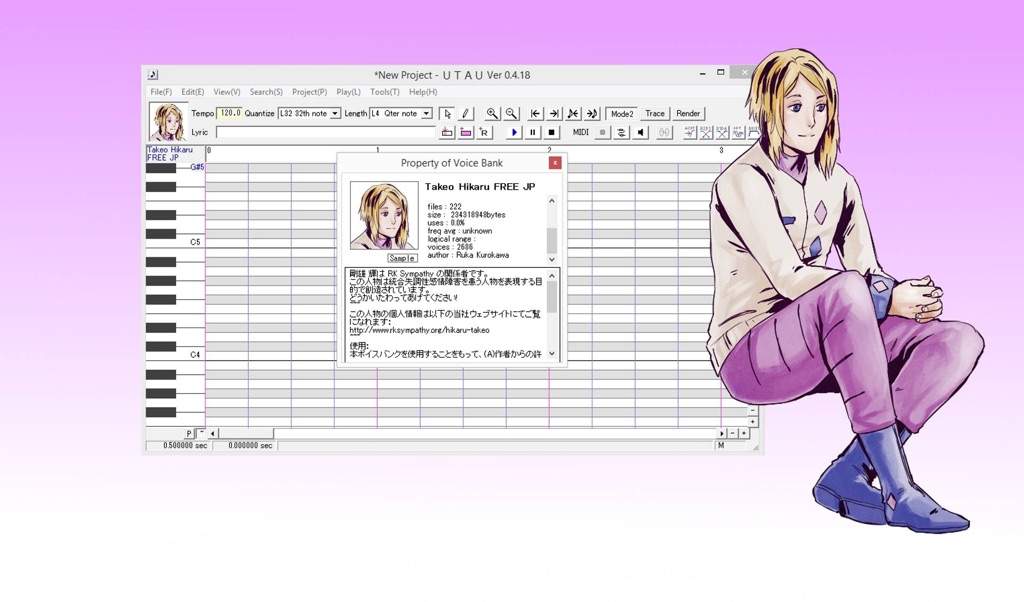This screenshot has width=1024, height=602.
Task: Click right arrow of piano roll horizontal scrollbar
Action: coord(722,433)
